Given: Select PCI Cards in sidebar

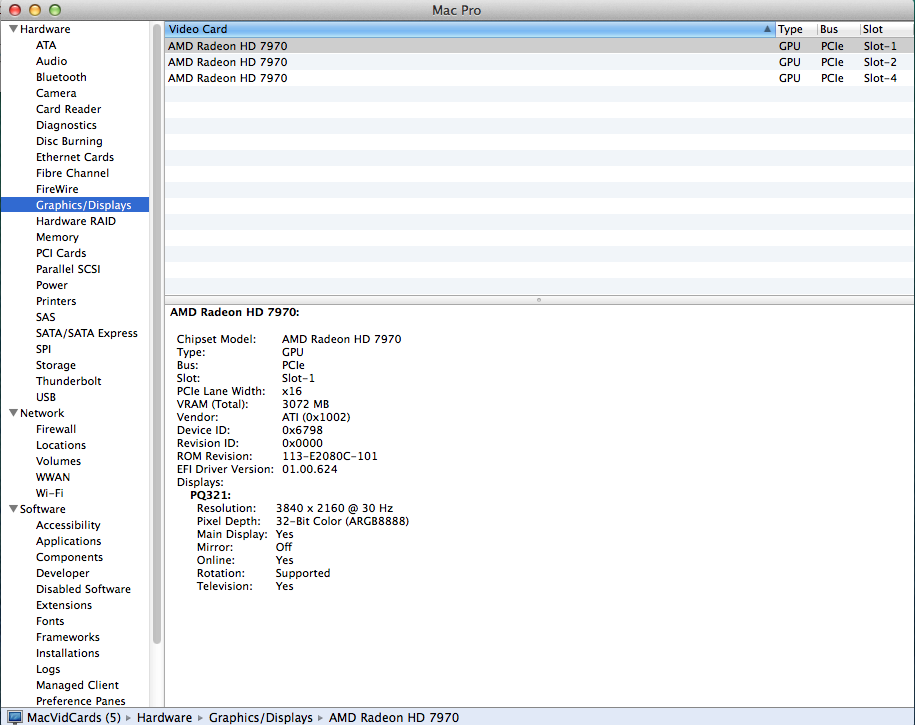Looking at the screenshot, I should tap(61, 253).
